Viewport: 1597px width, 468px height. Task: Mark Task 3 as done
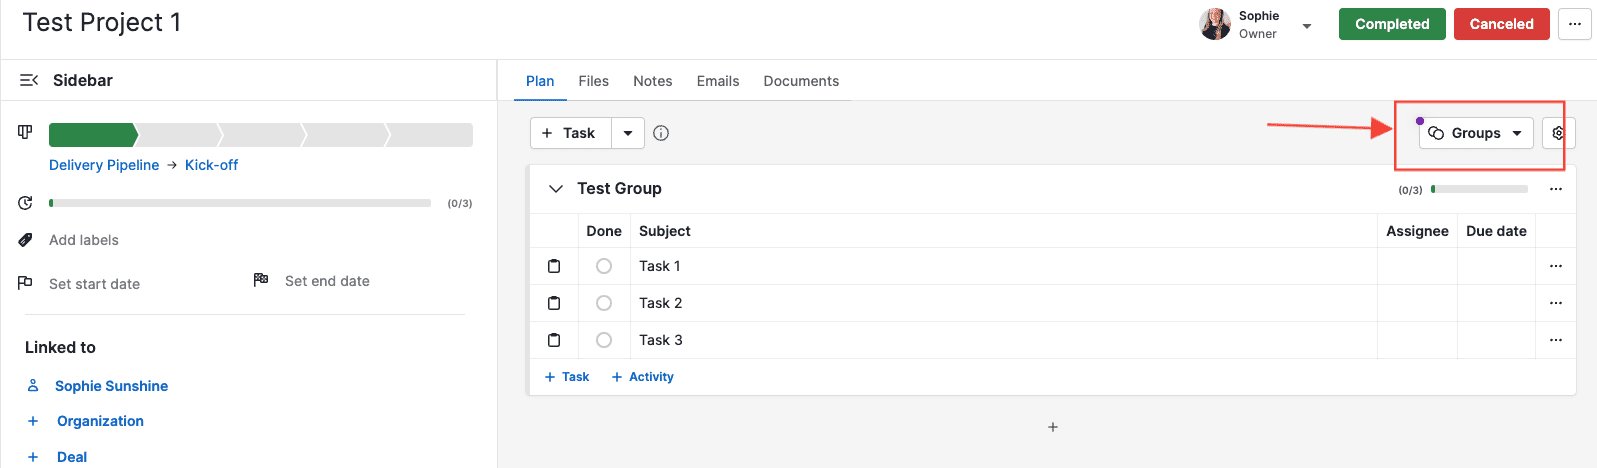pyautogui.click(x=604, y=340)
